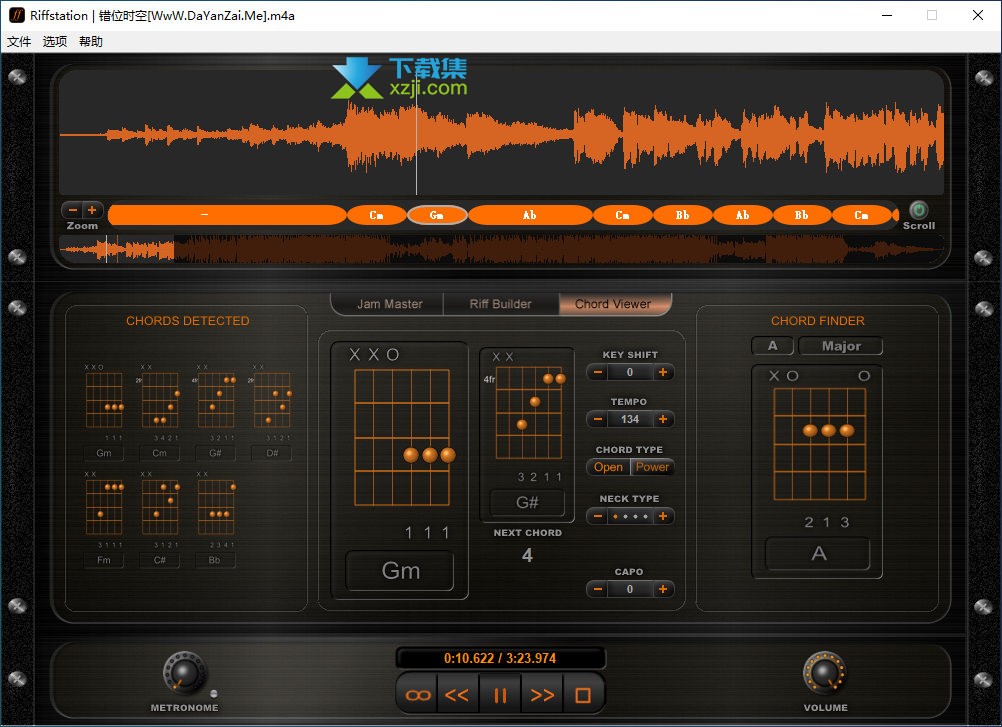Stop playback with the square button

coord(583,695)
